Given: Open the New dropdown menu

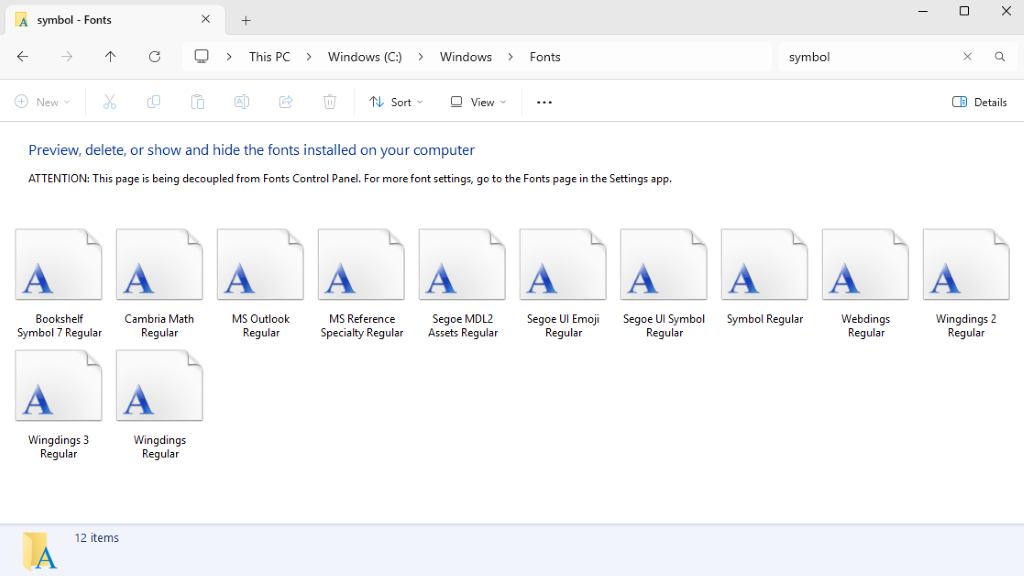Looking at the screenshot, I should (42, 102).
